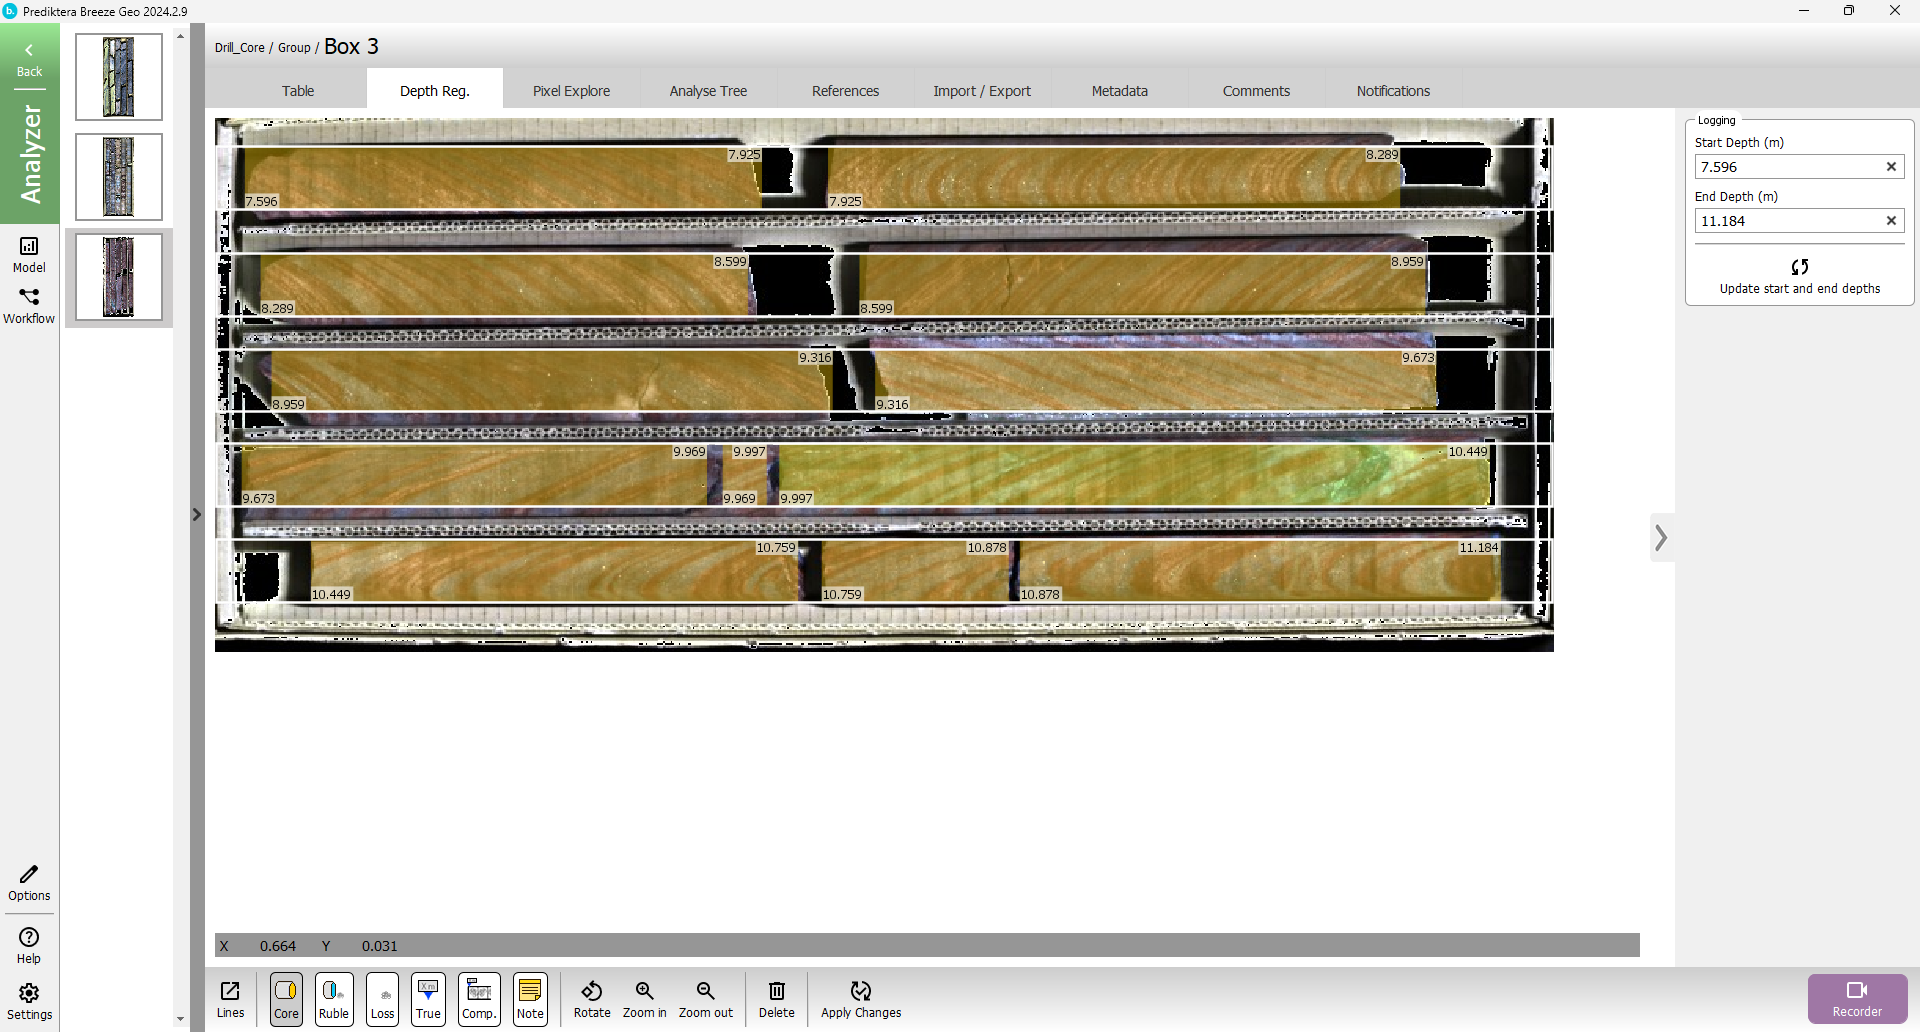The height and width of the screenshot is (1032, 1920).
Task: Select the True depth tool
Action: (x=428, y=998)
